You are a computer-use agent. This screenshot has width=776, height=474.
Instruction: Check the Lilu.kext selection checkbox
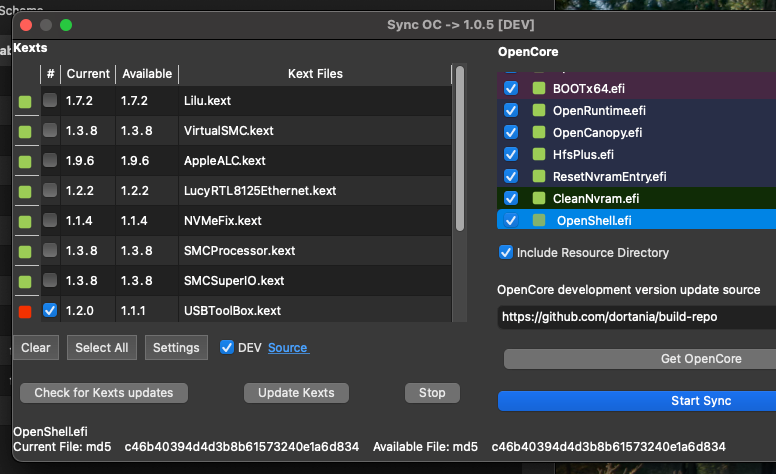click(50, 100)
